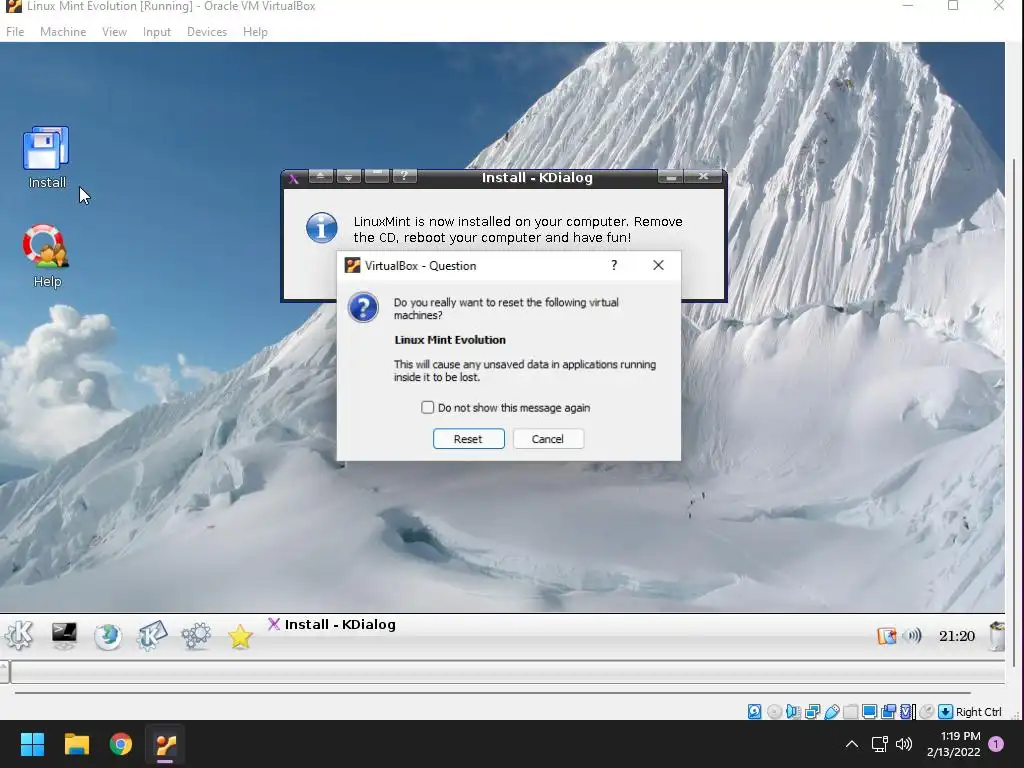
Task: Select Install - KDialog taskbar entry
Action: tap(332, 625)
